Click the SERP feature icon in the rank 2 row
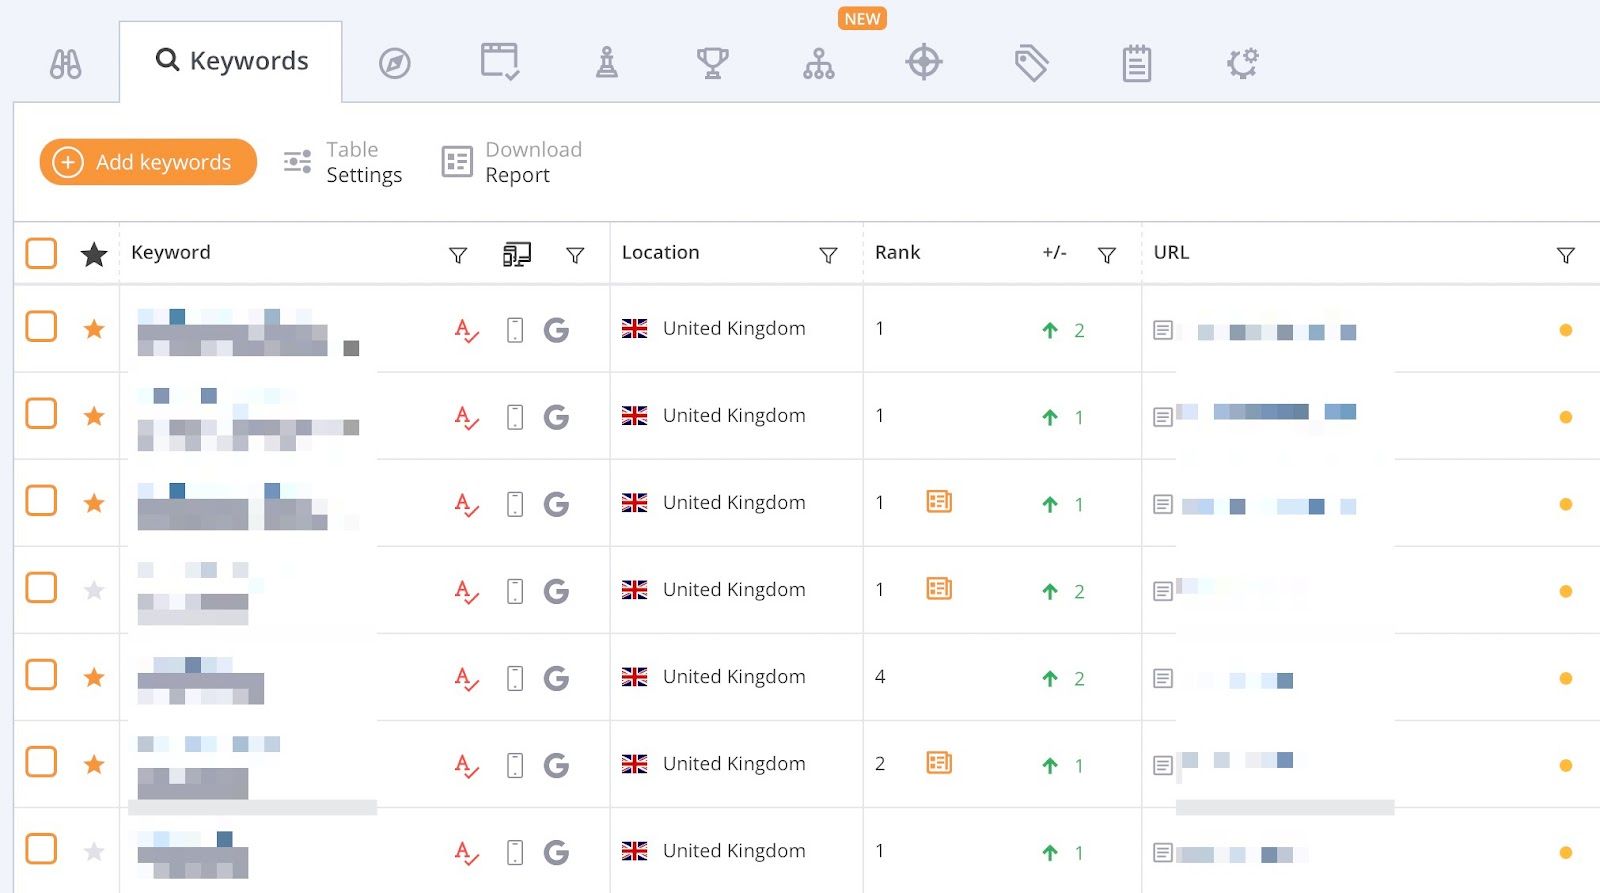1600x893 pixels. point(939,762)
